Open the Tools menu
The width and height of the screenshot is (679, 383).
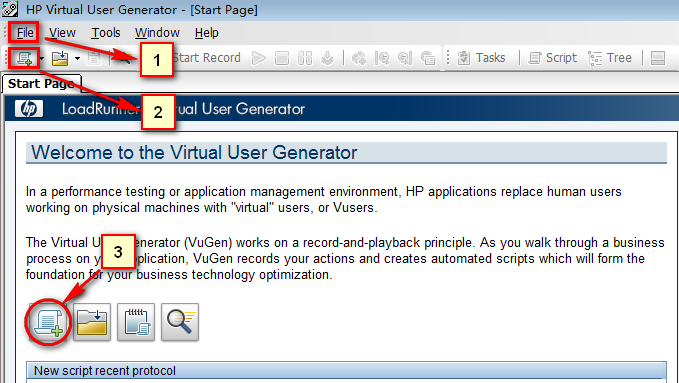click(106, 33)
